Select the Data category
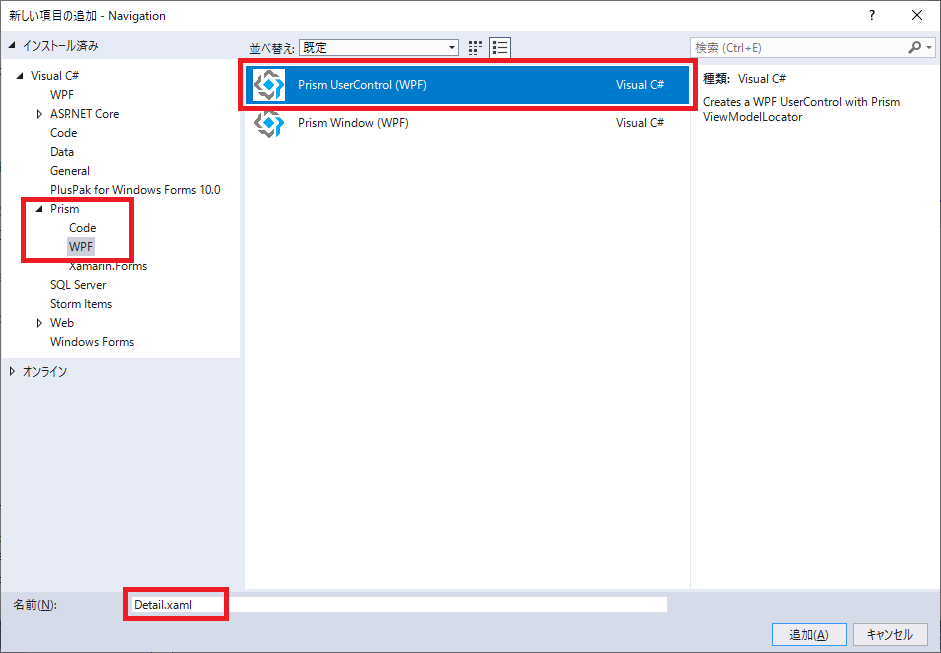This screenshot has height=653, width=941. [x=62, y=152]
